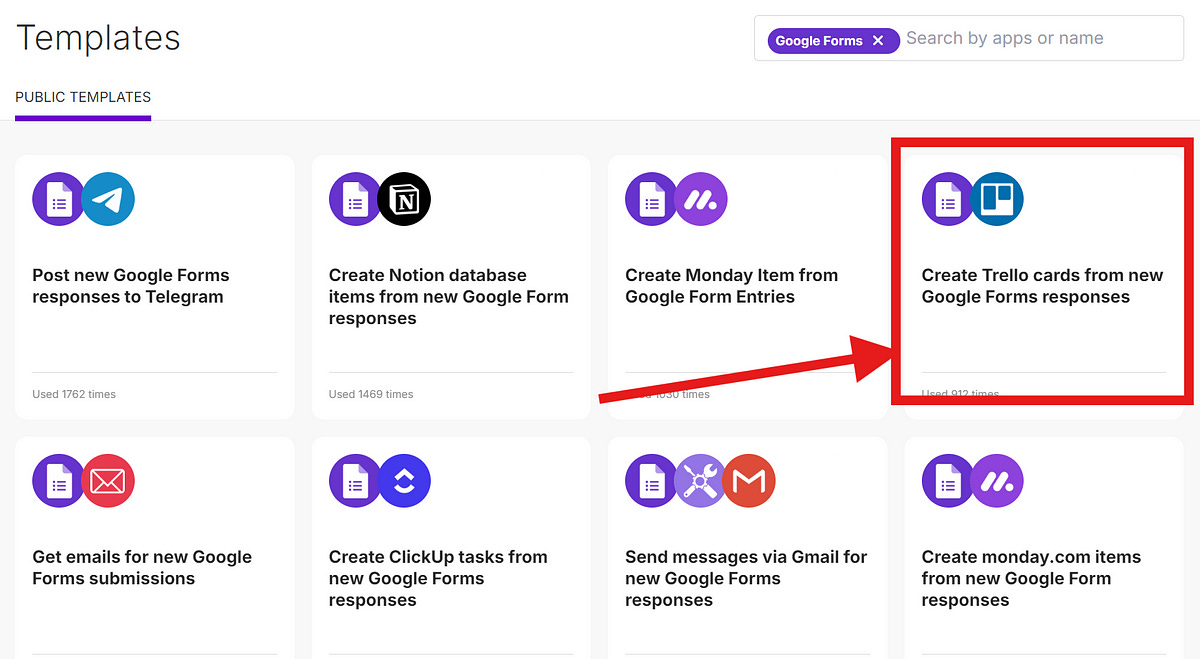Click ClickUp icon on ClickUp tasks card

(405, 481)
